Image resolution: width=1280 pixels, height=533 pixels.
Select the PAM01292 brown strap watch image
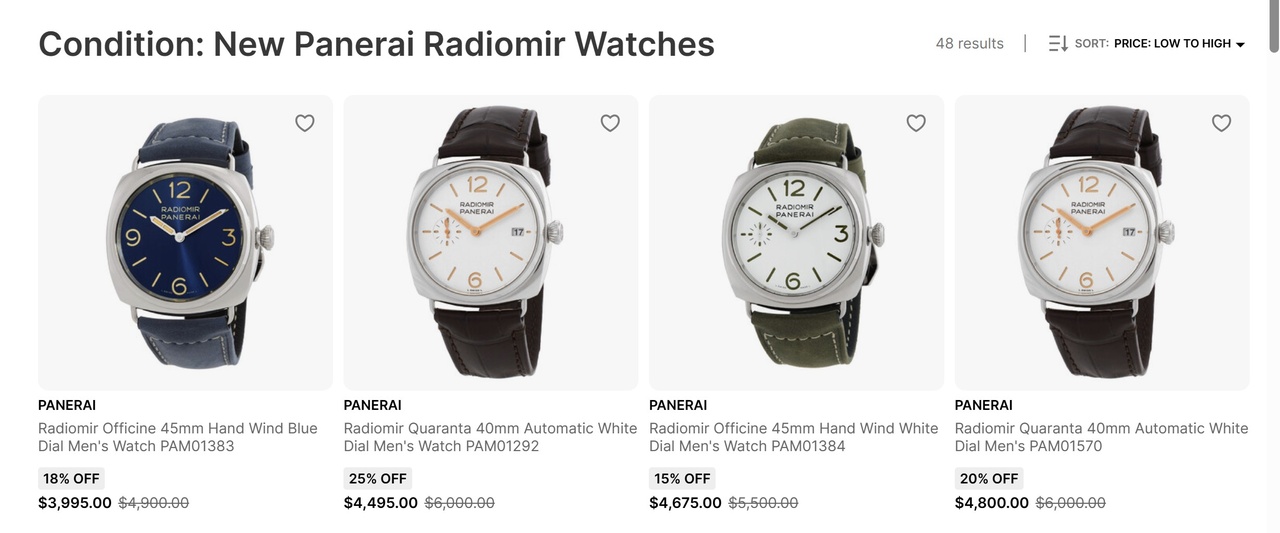point(491,243)
